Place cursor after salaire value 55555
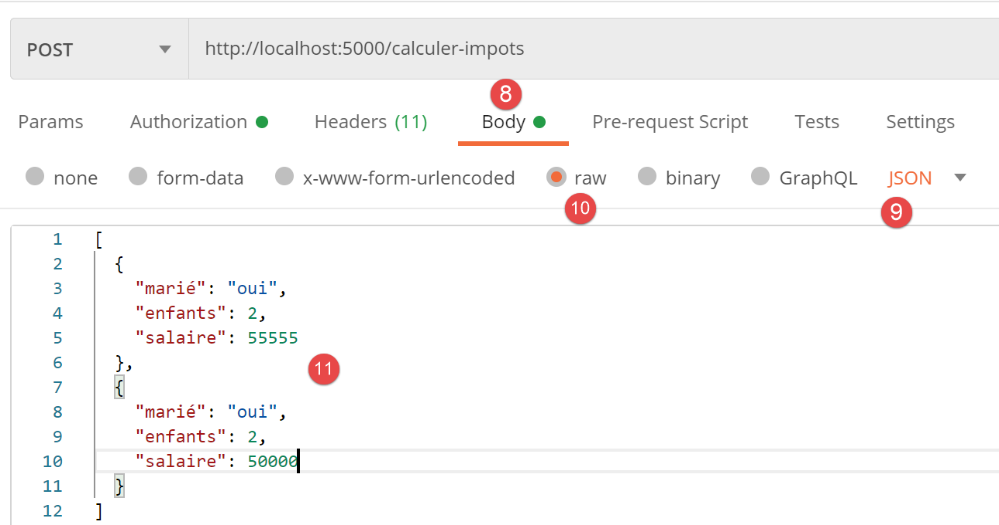The image size is (999, 525). click(x=299, y=338)
